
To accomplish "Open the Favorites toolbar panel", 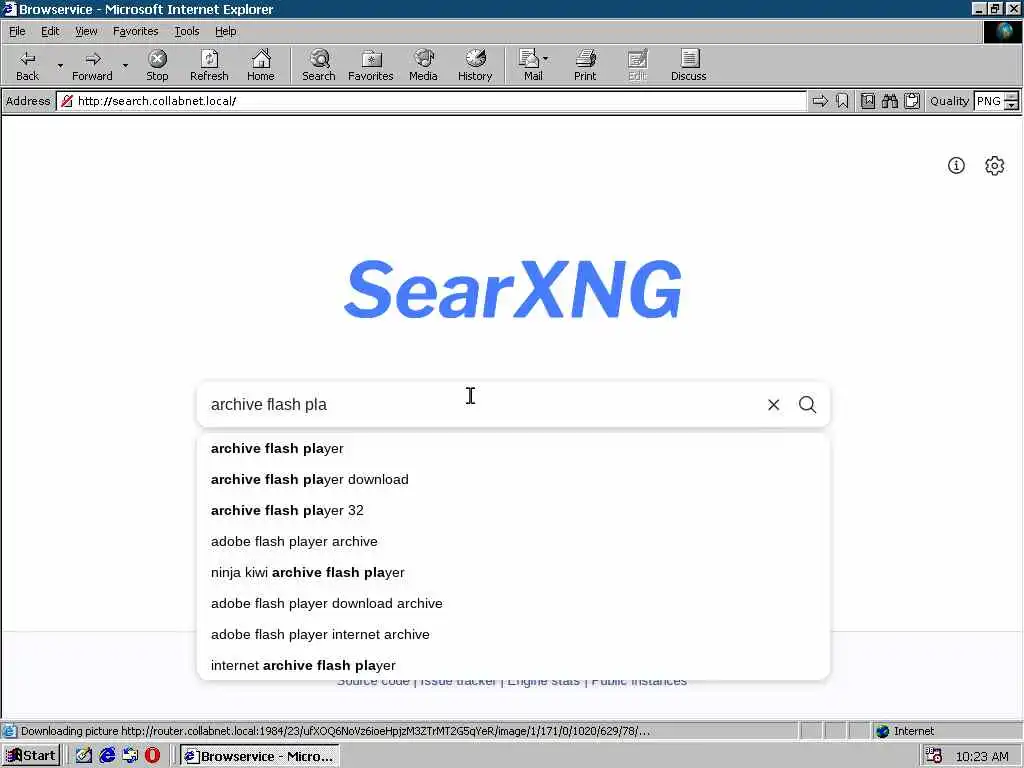I will click(370, 65).
